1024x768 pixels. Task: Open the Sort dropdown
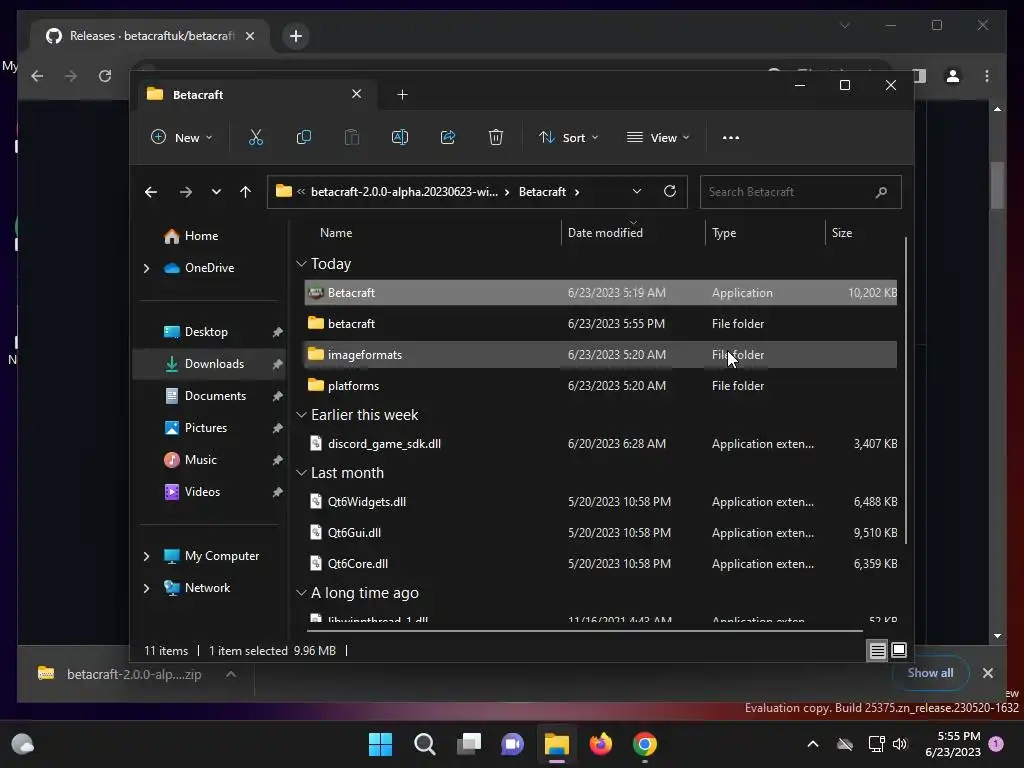coord(568,138)
